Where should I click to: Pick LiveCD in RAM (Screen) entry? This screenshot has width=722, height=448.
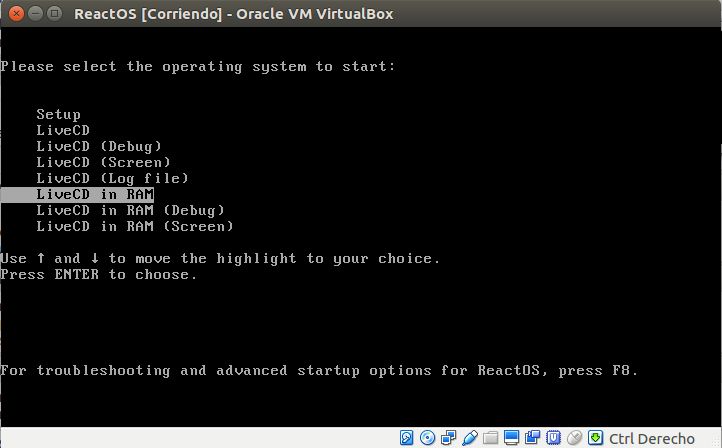click(135, 226)
